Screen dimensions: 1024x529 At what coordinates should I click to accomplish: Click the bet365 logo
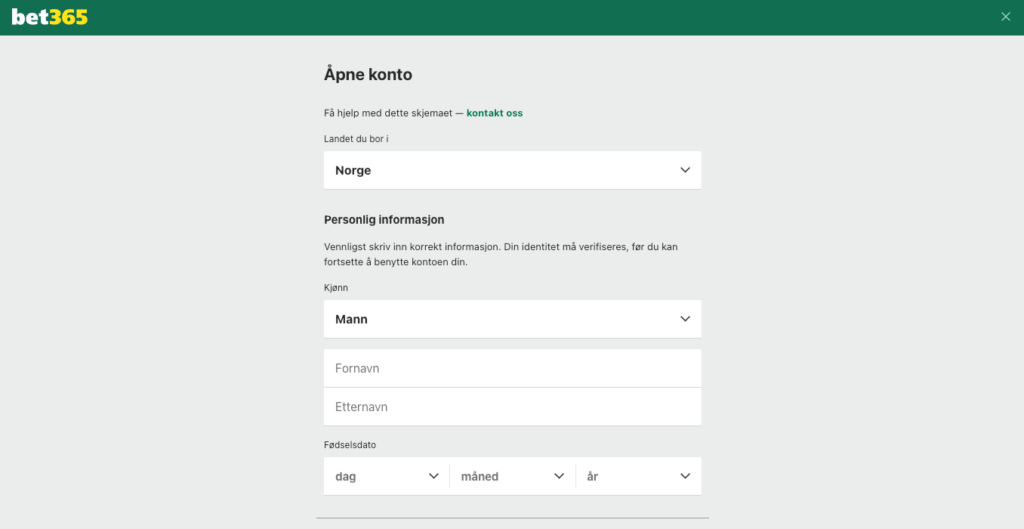50,17
